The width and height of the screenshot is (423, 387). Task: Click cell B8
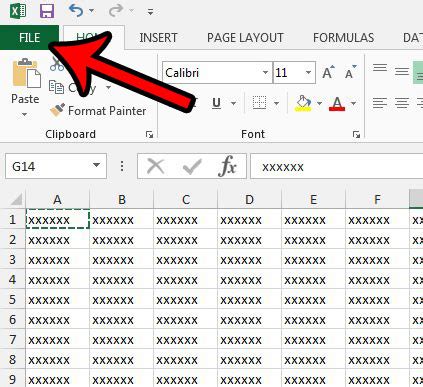pos(122,359)
